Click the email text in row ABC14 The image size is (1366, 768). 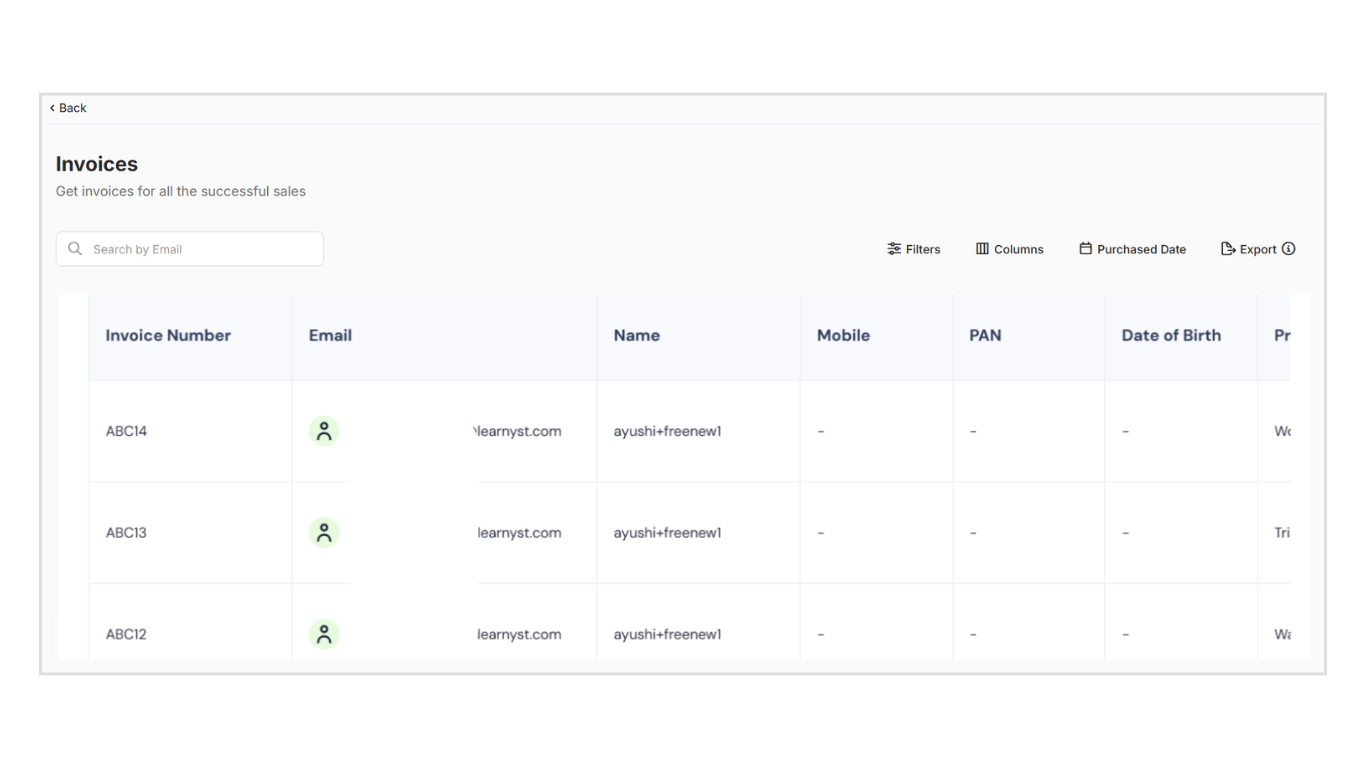(x=516, y=431)
